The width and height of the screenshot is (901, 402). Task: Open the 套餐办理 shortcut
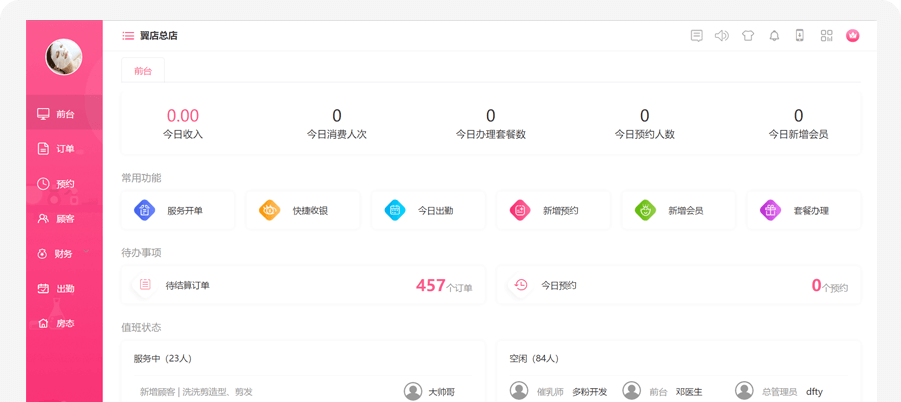click(803, 211)
